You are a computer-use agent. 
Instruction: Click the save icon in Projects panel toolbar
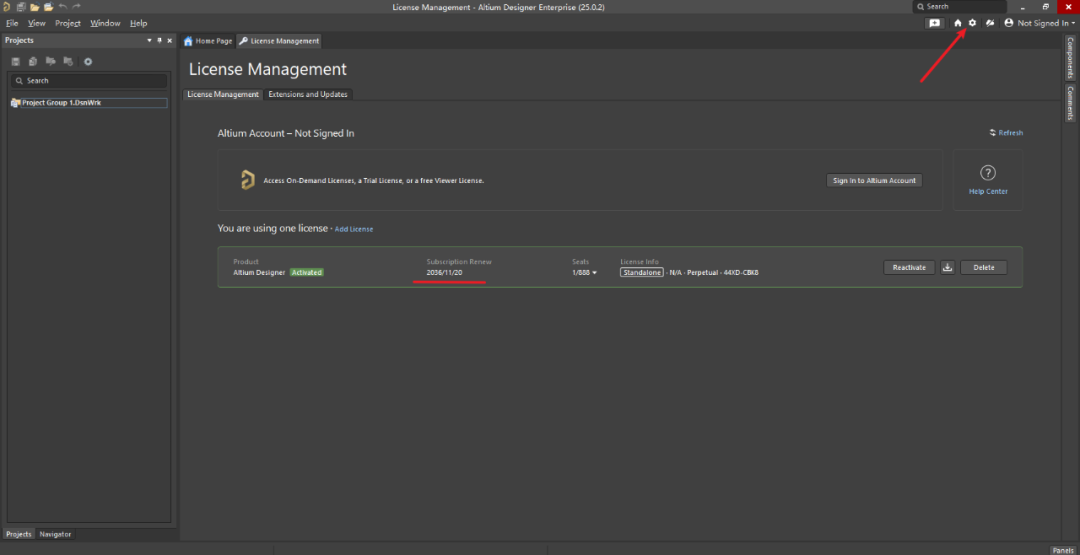tap(16, 62)
